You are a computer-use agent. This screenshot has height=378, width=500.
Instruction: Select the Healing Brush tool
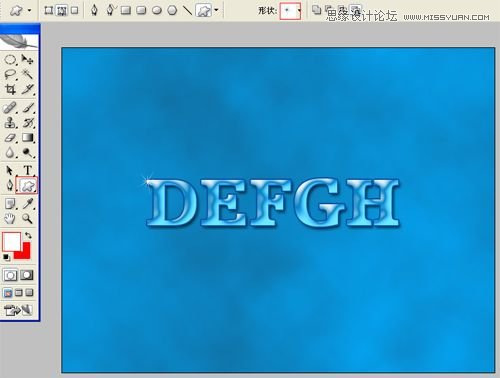[x=10, y=108]
